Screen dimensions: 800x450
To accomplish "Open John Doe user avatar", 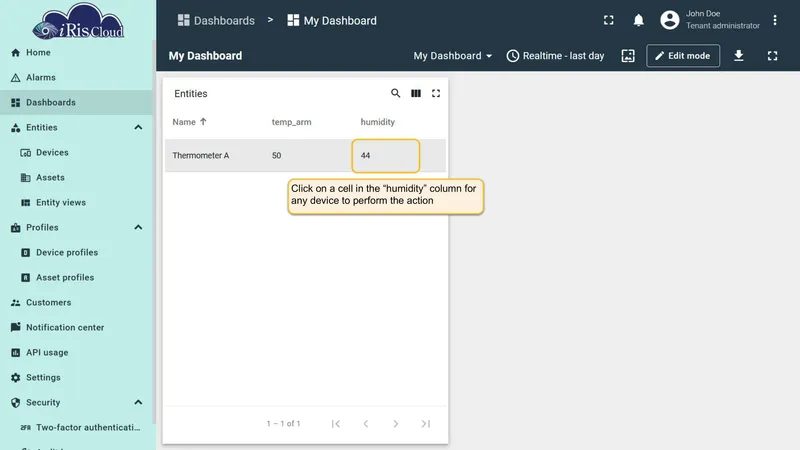I will pyautogui.click(x=670, y=20).
